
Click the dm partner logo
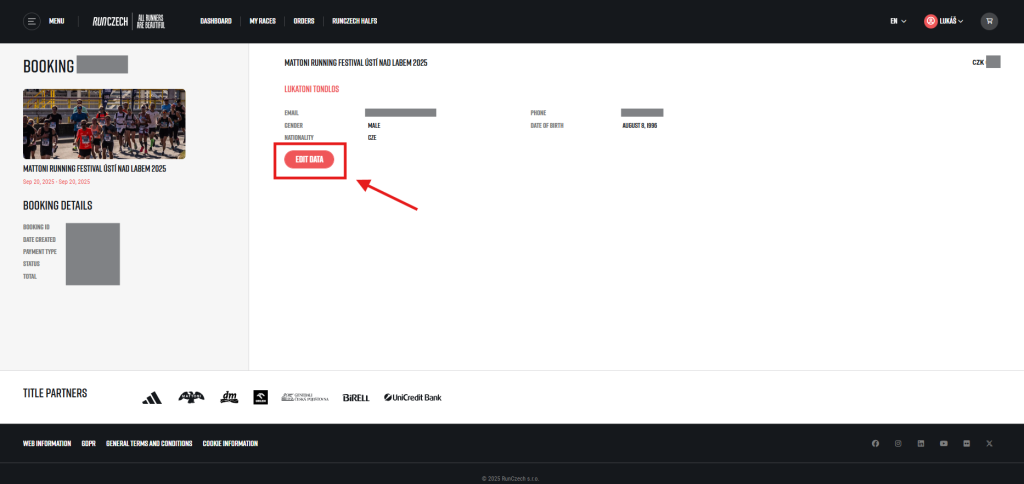(229, 396)
